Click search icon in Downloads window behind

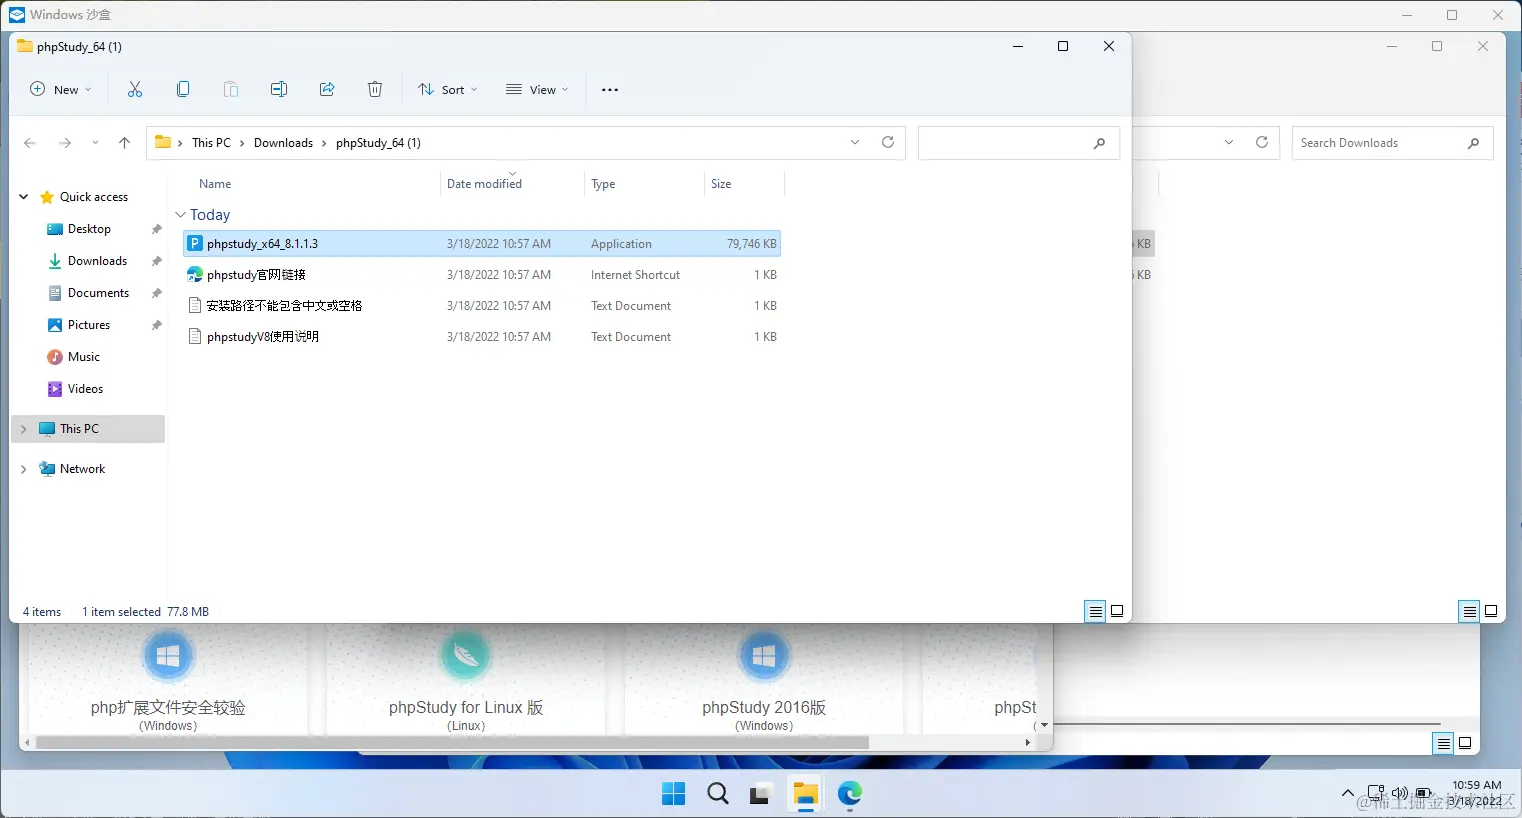(x=1473, y=143)
